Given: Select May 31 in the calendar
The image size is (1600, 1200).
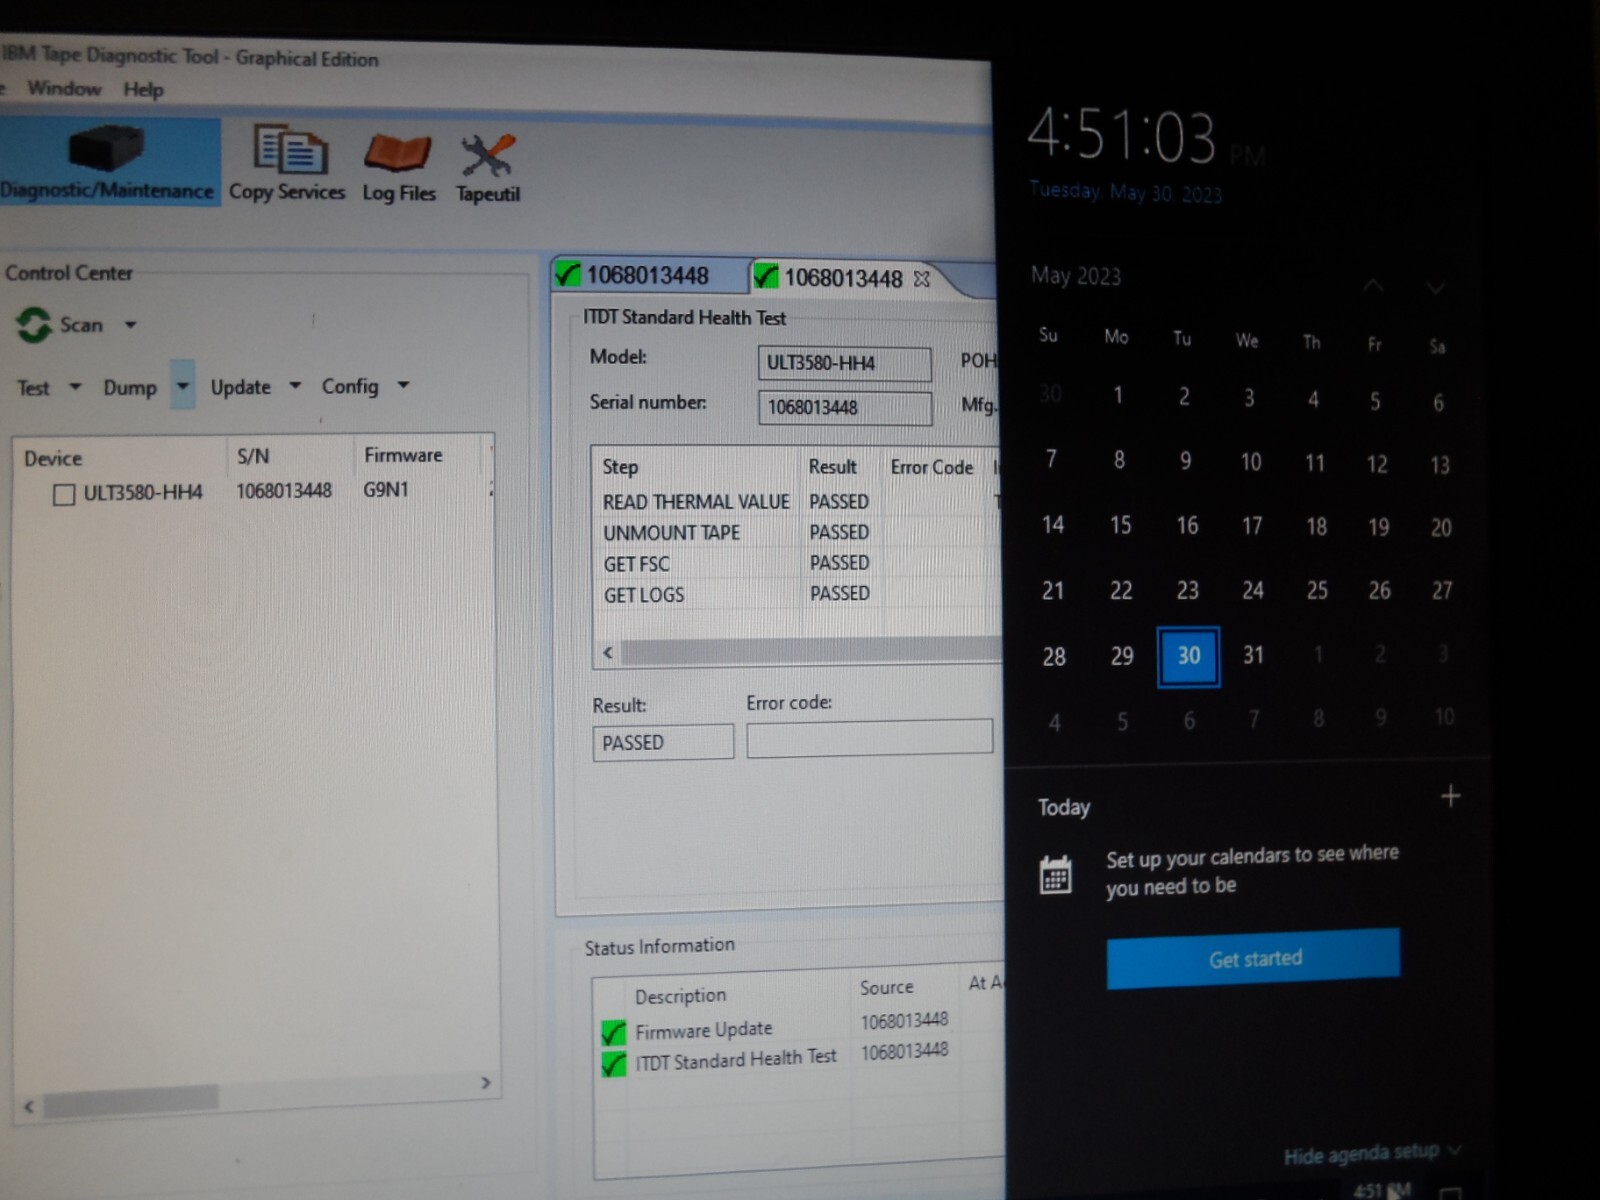Looking at the screenshot, I should coord(1253,655).
